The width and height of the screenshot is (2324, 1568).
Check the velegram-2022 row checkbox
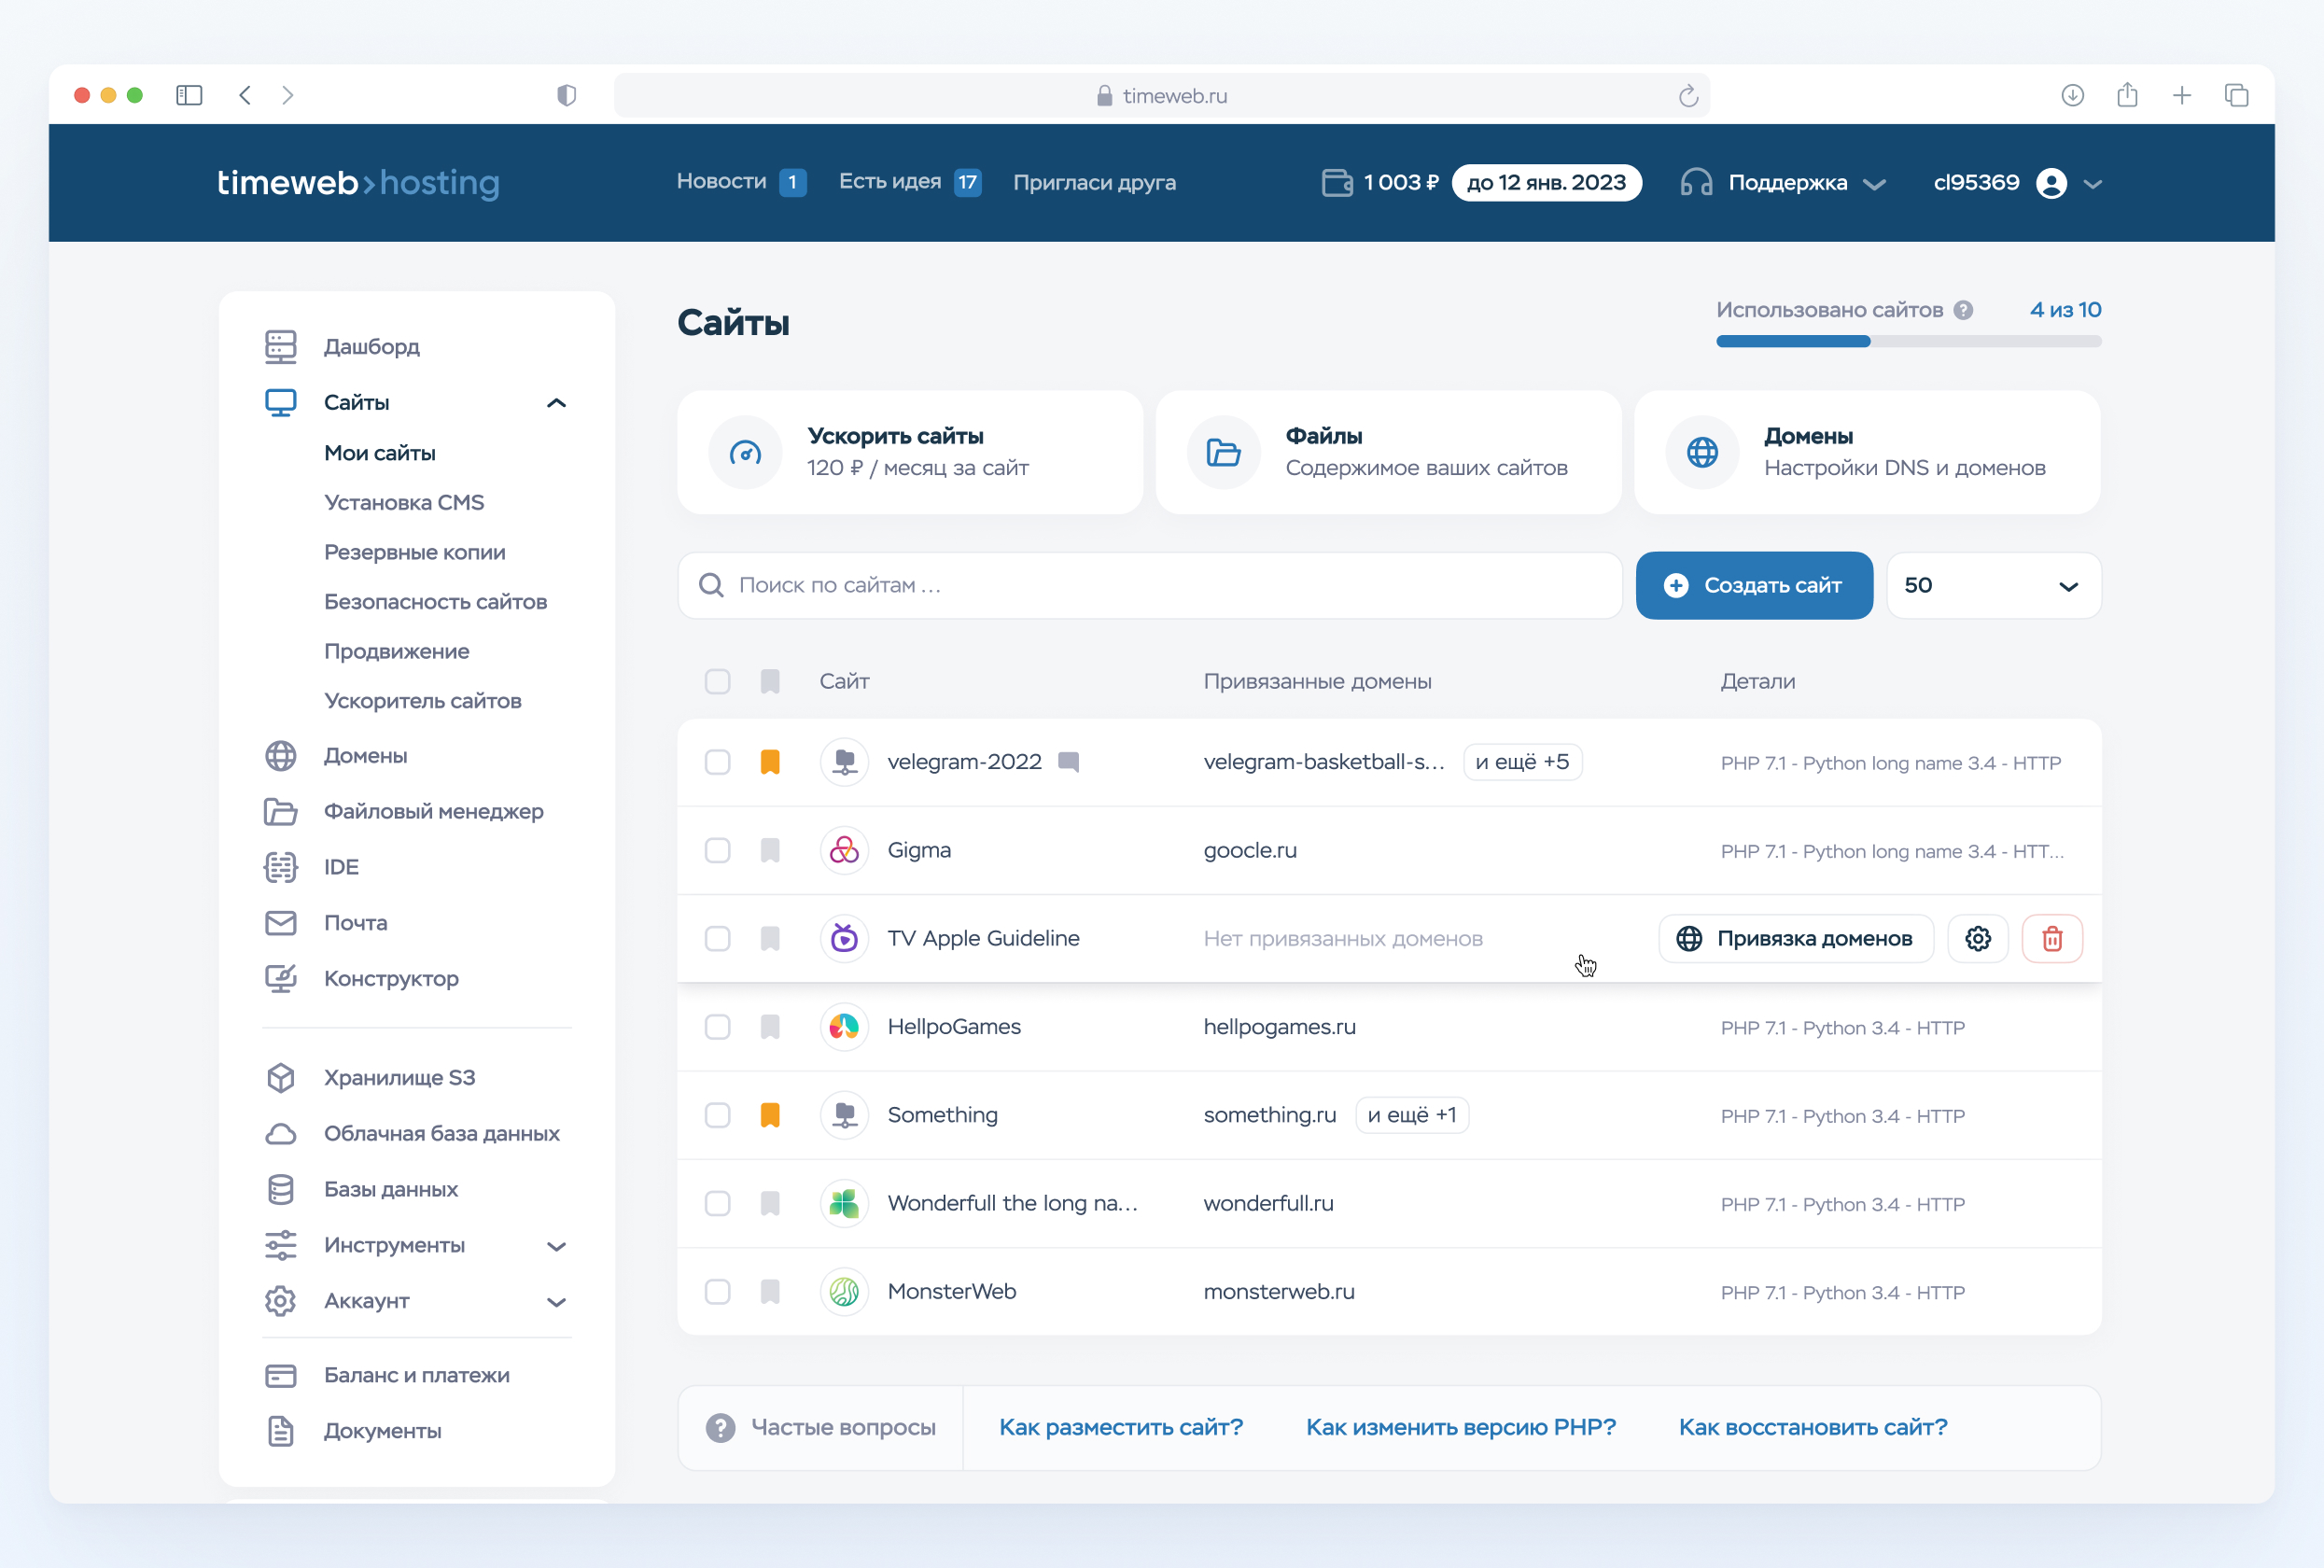[x=717, y=762]
